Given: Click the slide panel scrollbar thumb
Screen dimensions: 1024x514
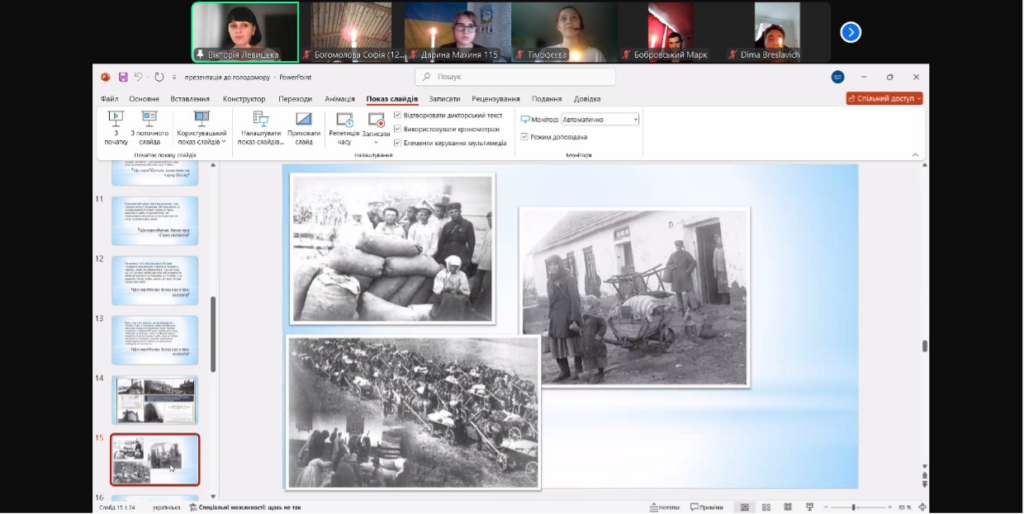Looking at the screenshot, I should (x=212, y=334).
